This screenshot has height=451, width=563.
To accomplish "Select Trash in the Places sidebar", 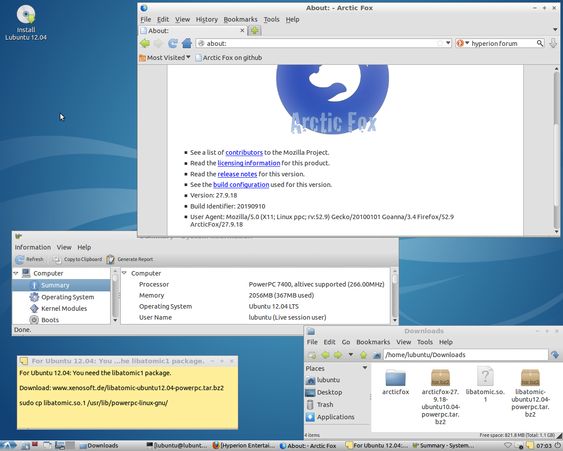I will pos(320,405).
